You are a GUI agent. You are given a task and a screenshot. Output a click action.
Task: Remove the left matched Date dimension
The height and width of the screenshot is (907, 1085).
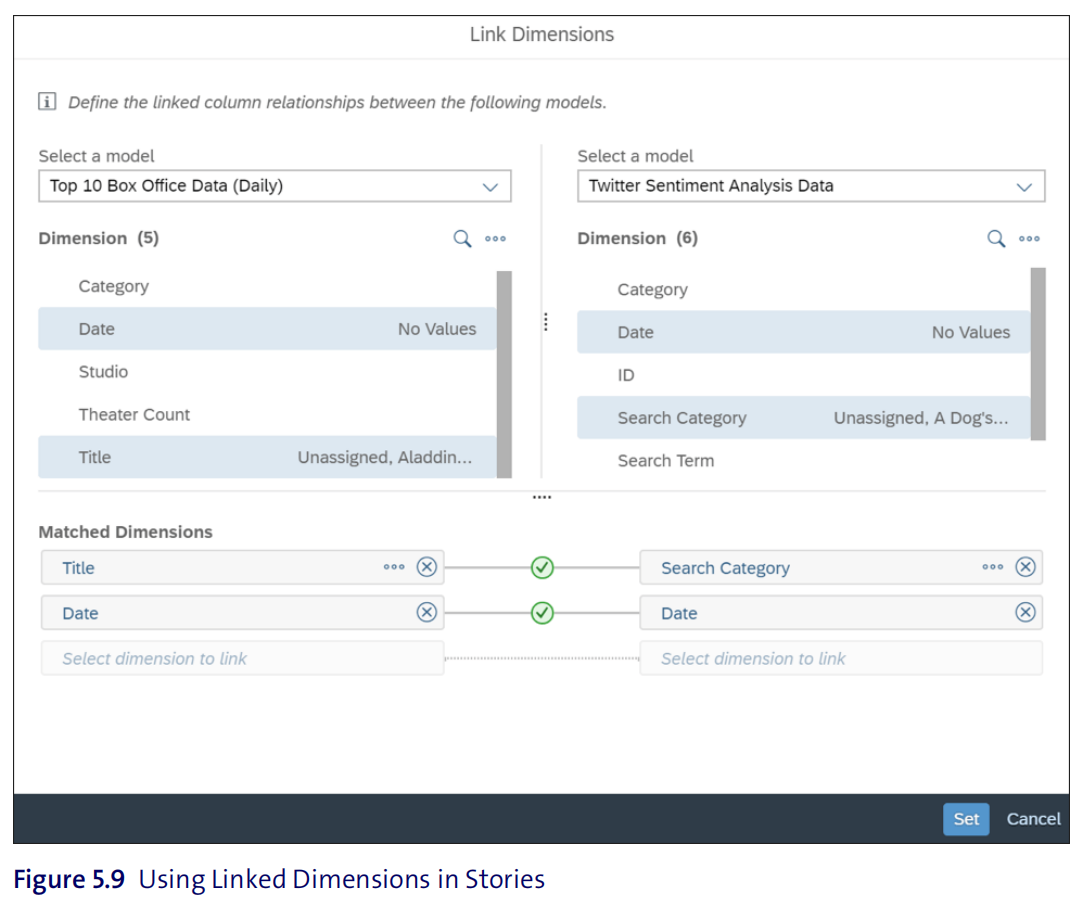point(427,612)
